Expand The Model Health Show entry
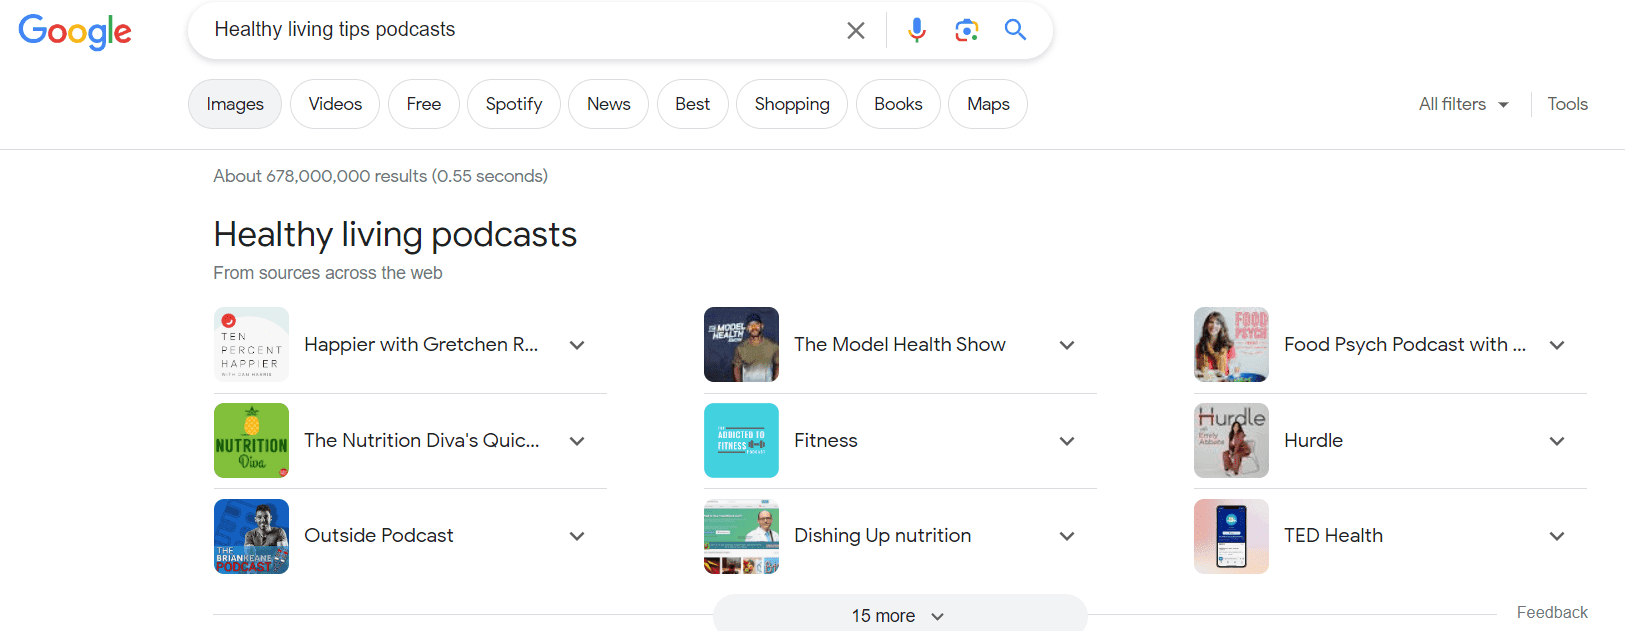This screenshot has height=631, width=1625. [1067, 345]
